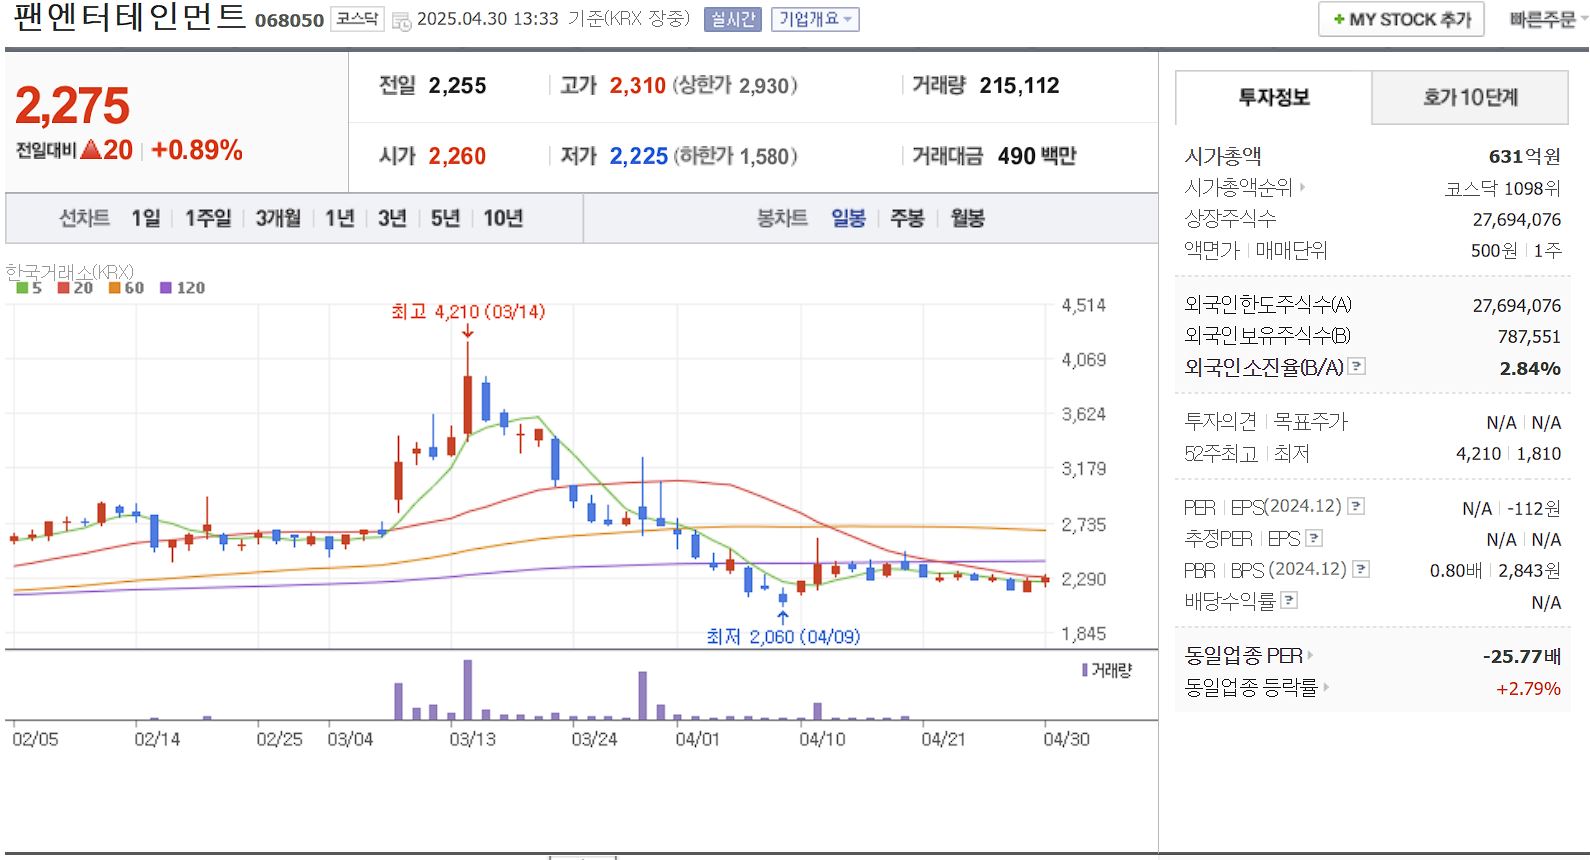Switch to the 호가10단계 tab
The width and height of the screenshot is (1590, 860).
1470,97
